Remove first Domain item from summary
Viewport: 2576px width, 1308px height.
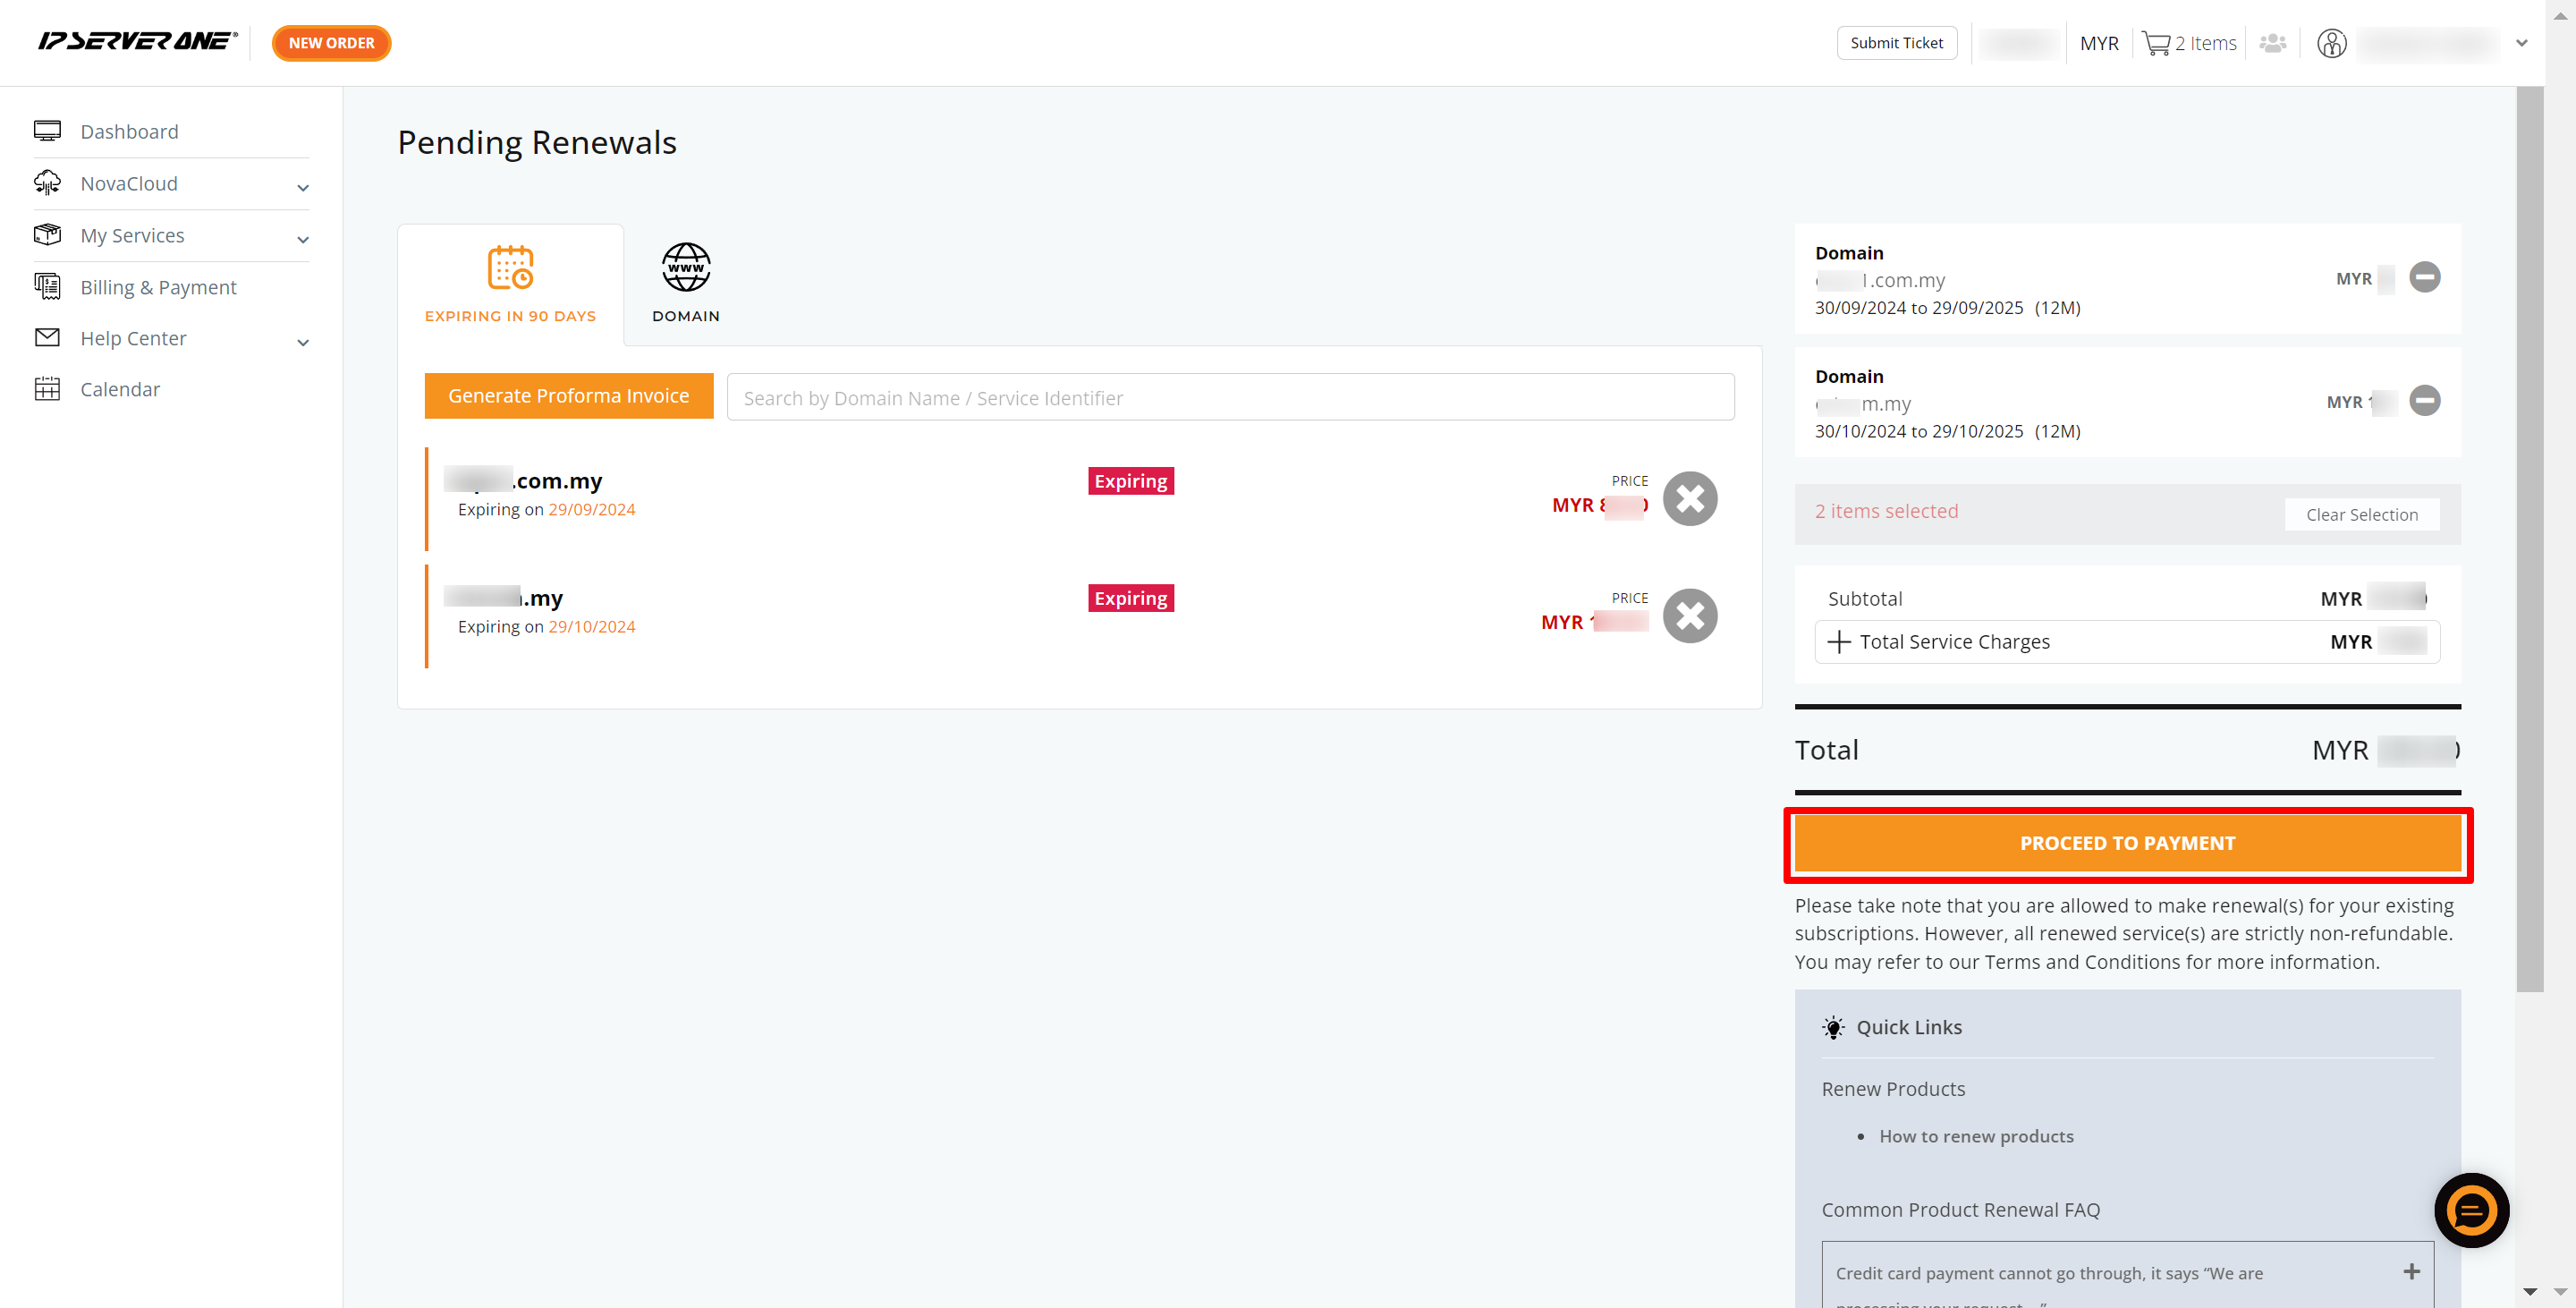tap(2424, 277)
